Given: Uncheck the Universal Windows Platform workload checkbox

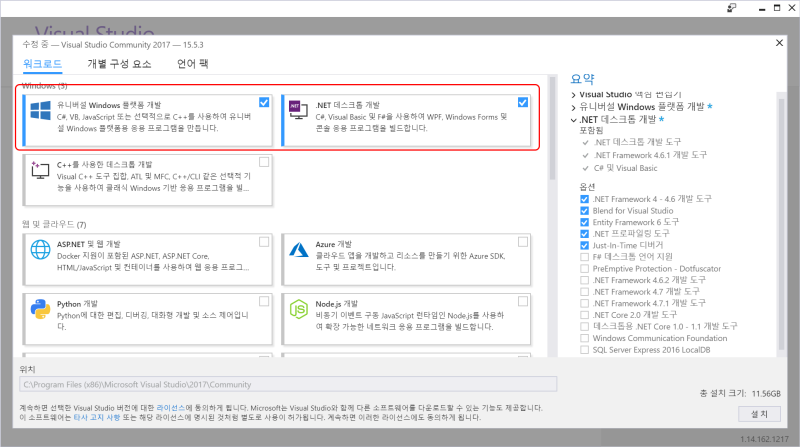Looking at the screenshot, I should [x=264, y=103].
